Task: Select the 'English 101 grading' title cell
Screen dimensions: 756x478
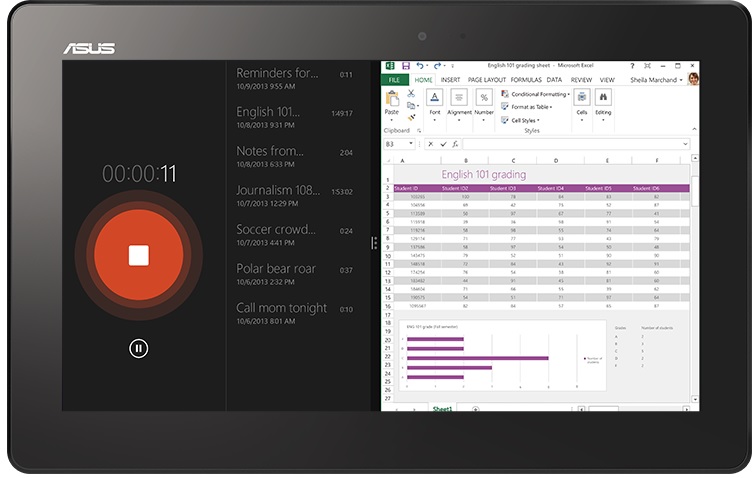Action: [484, 175]
